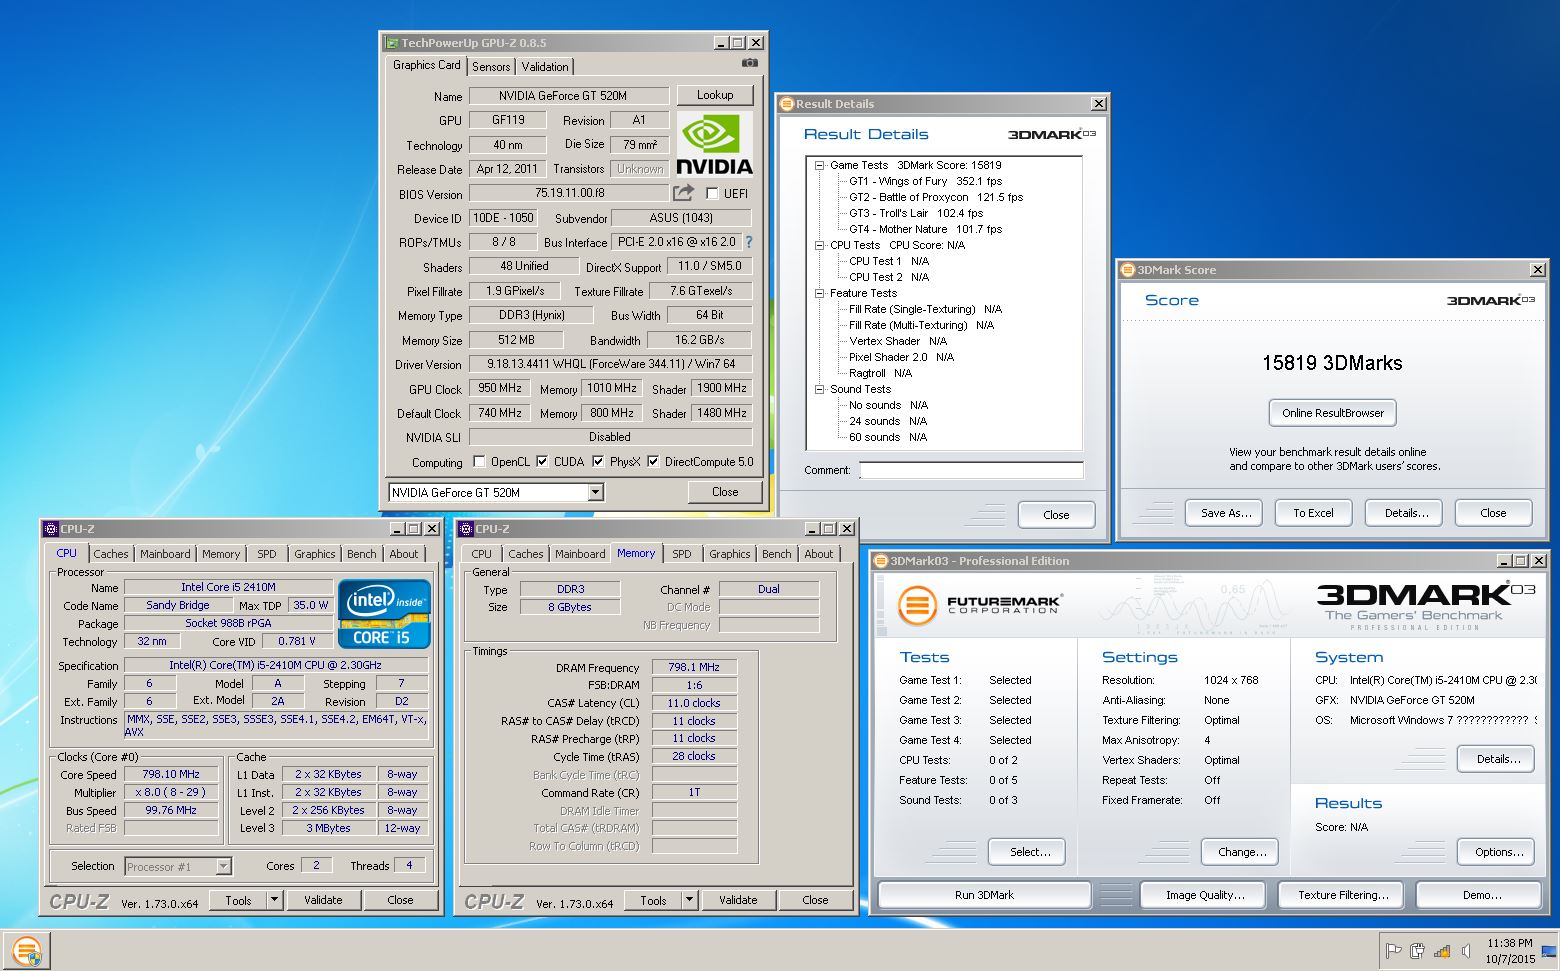Image resolution: width=1560 pixels, height=971 pixels.
Task: Click the volume speaker tray icon
Action: 1466,951
